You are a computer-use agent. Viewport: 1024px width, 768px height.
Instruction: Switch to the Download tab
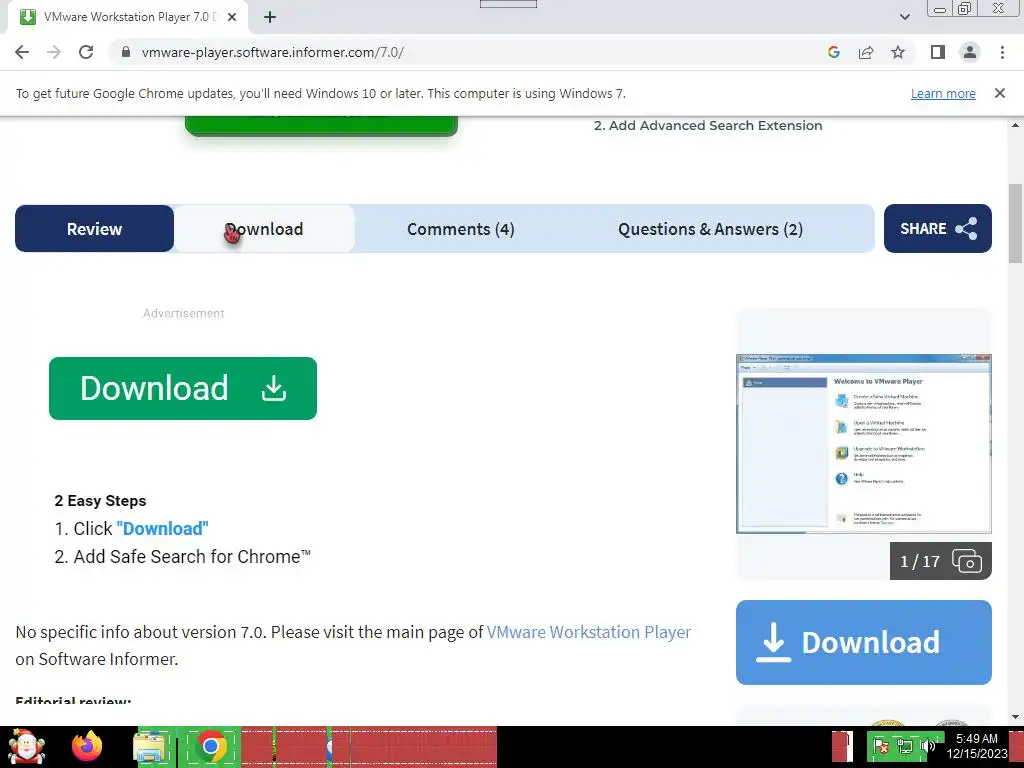264,229
